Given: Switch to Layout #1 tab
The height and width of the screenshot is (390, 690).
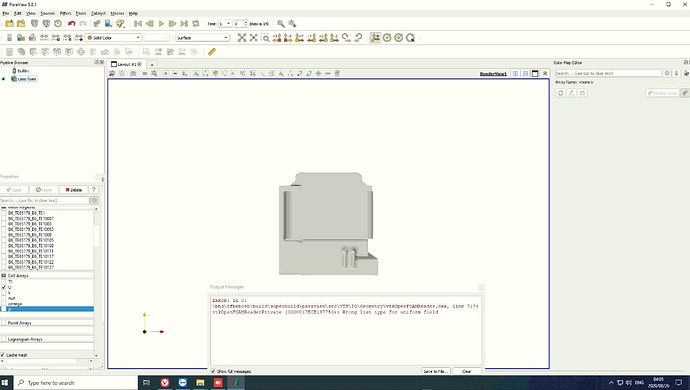Looking at the screenshot, I should (x=126, y=64).
